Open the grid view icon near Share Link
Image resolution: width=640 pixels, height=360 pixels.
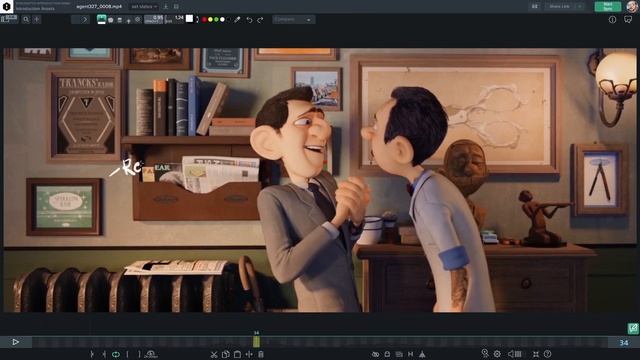click(535, 7)
